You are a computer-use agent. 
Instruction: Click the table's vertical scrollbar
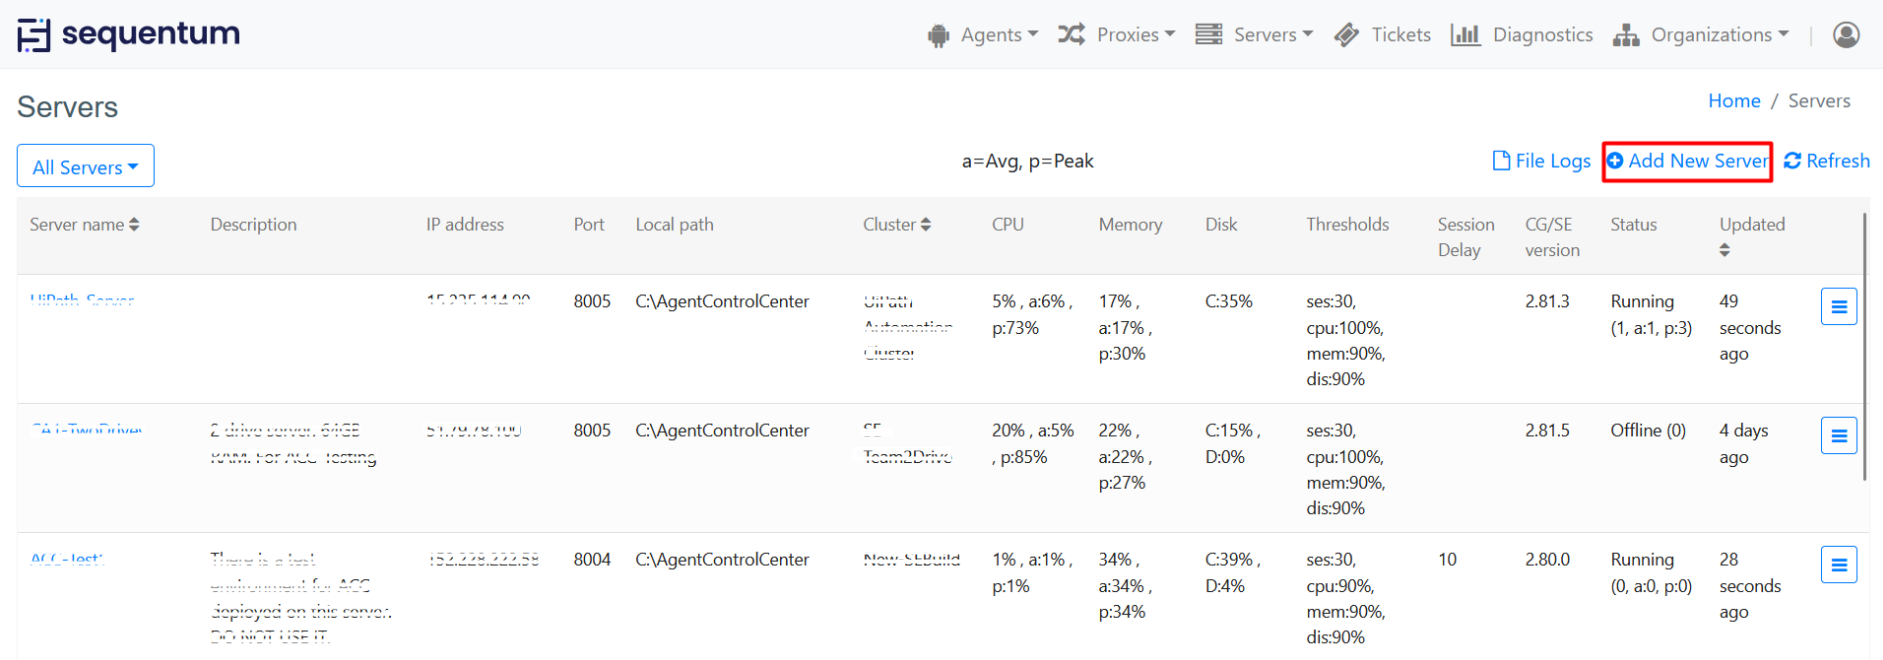1864,345
